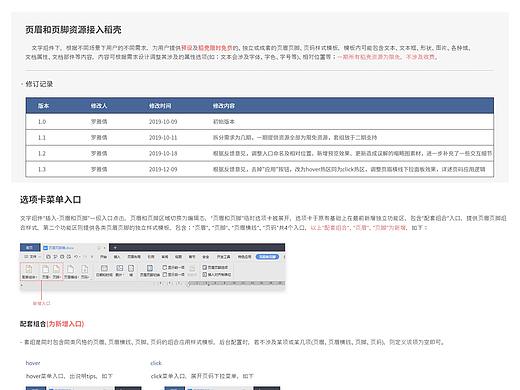The height and width of the screenshot is (390, 520).
Task: Click the date 2019-10-09 in the table
Action: 163,122
